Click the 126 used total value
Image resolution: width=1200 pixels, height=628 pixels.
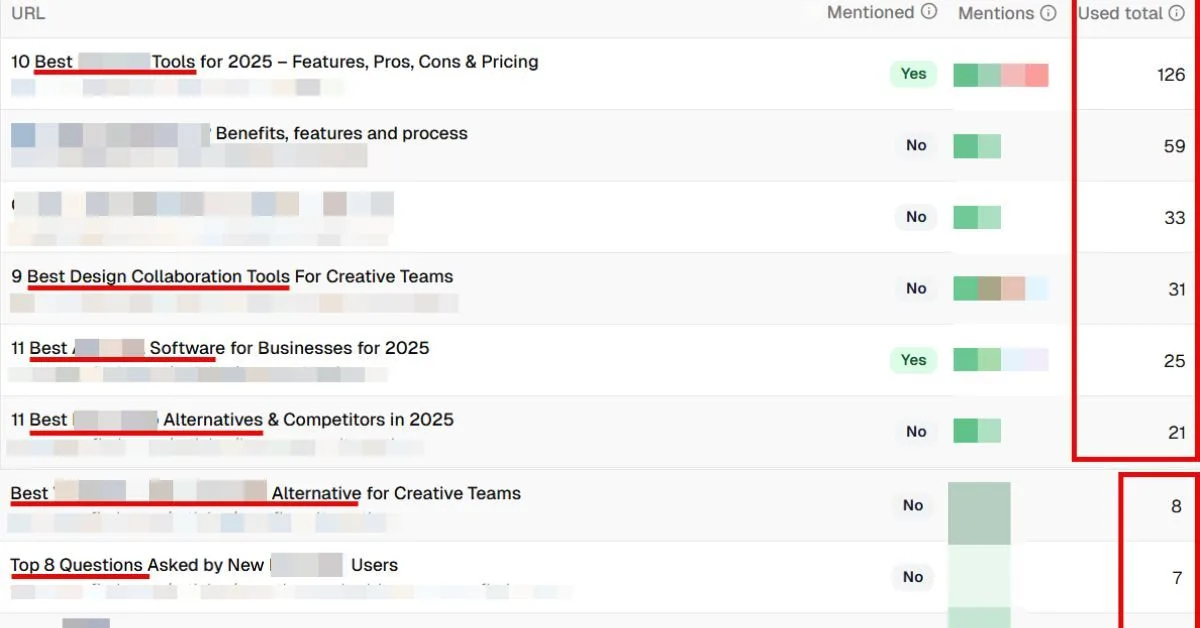pyautogui.click(x=1170, y=75)
